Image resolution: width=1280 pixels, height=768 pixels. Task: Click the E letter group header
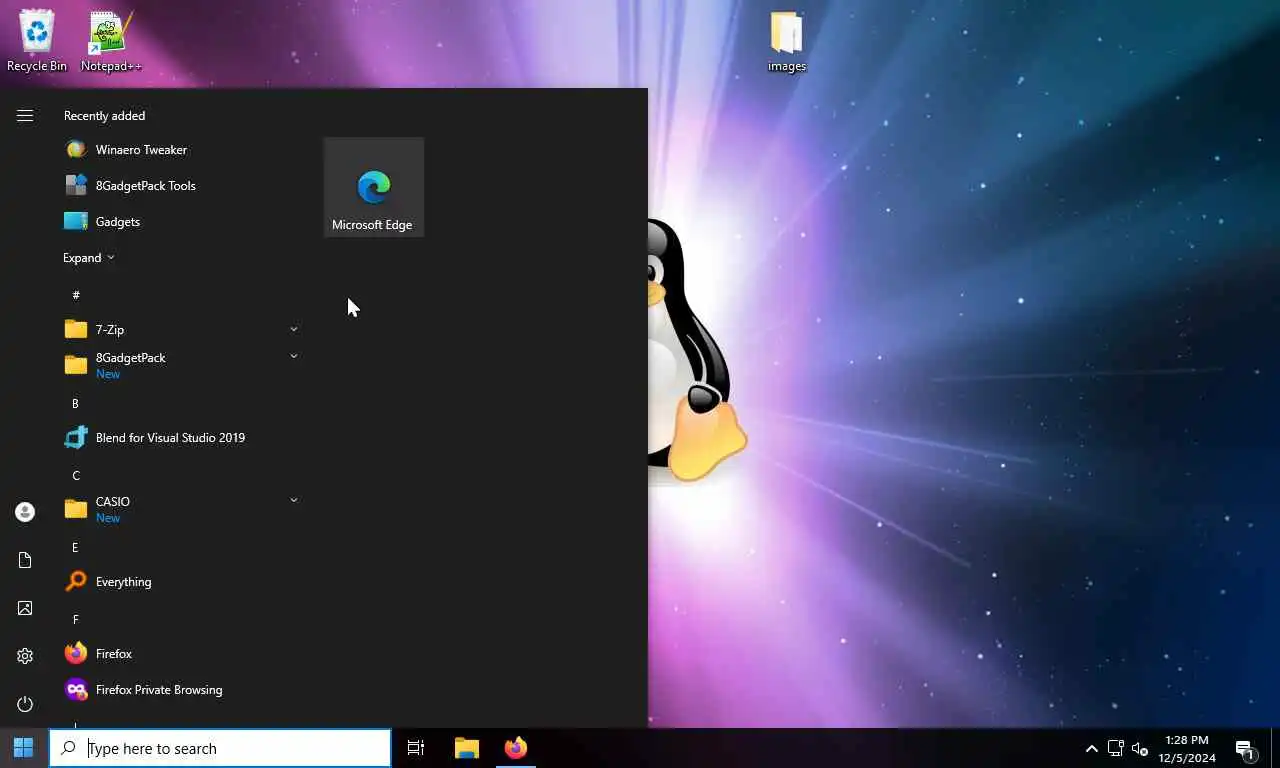point(75,547)
